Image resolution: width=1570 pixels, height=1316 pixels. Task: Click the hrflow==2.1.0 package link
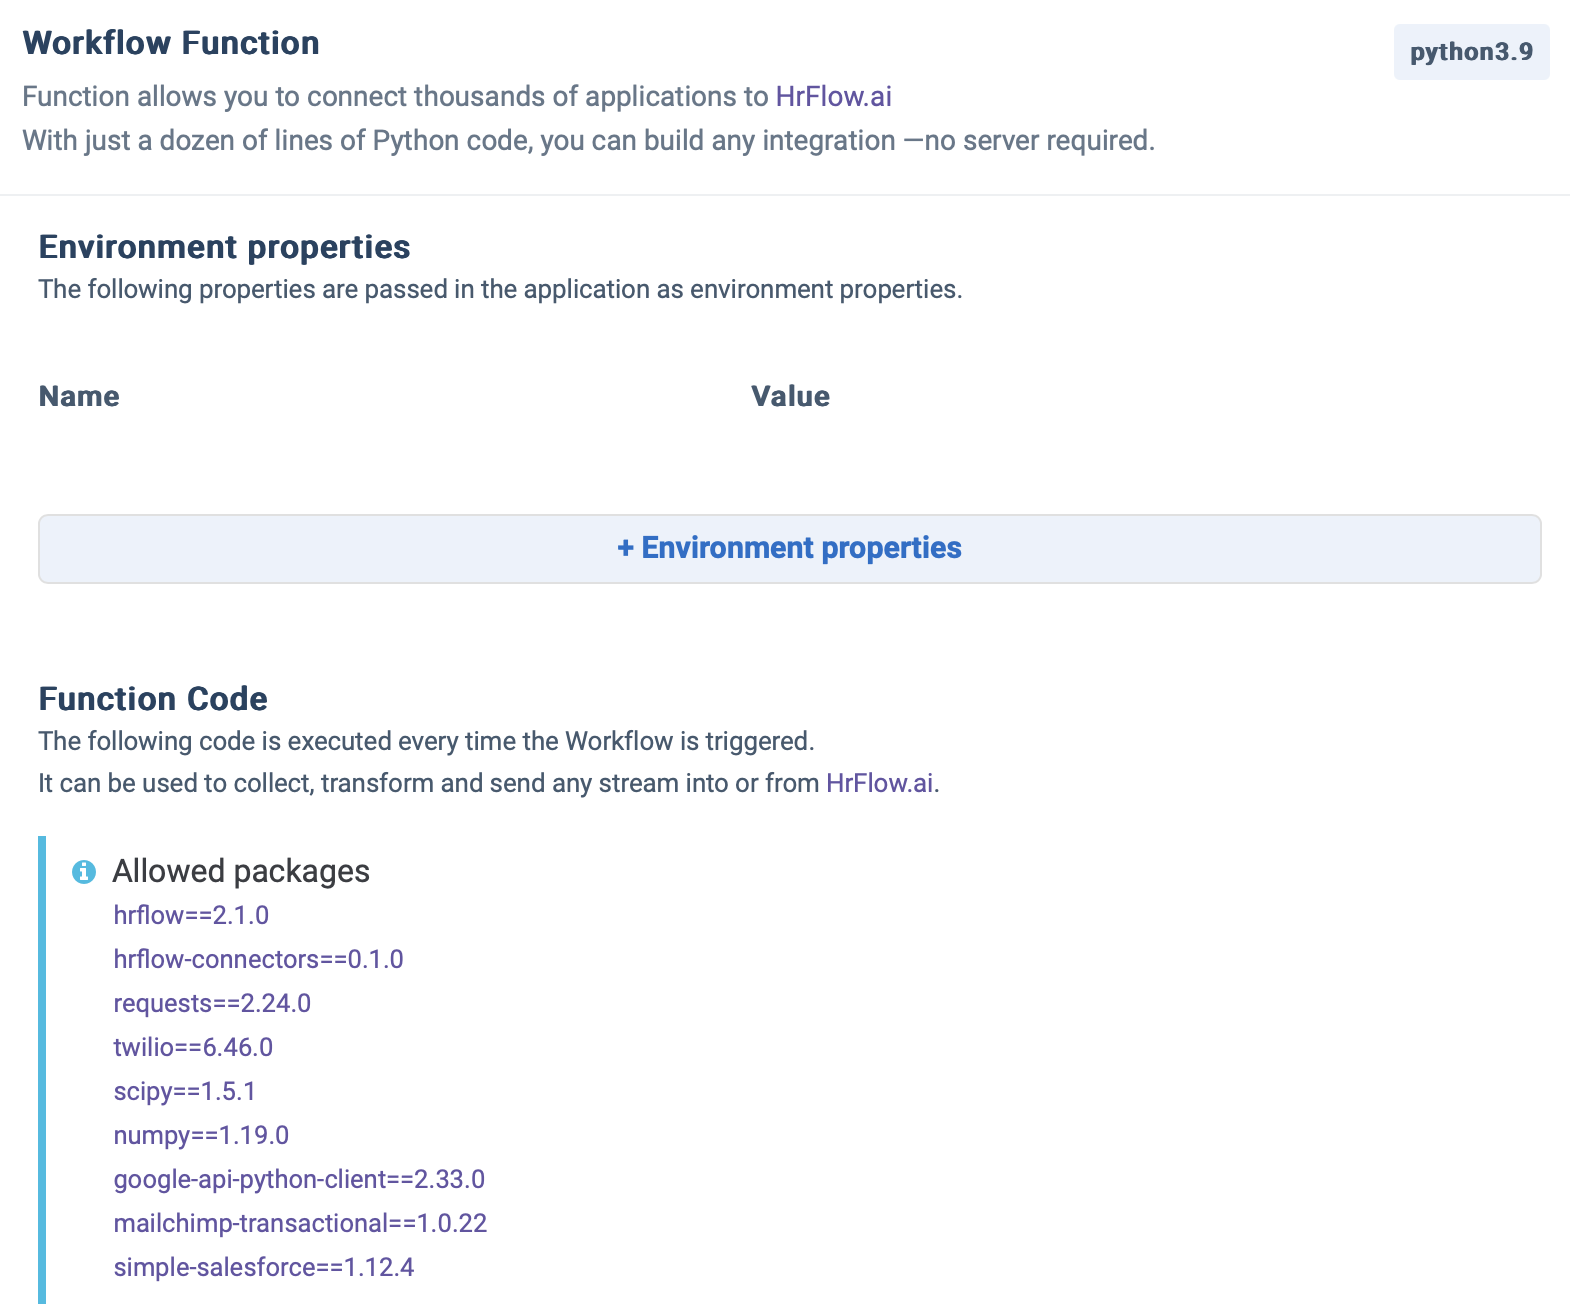coord(191,915)
